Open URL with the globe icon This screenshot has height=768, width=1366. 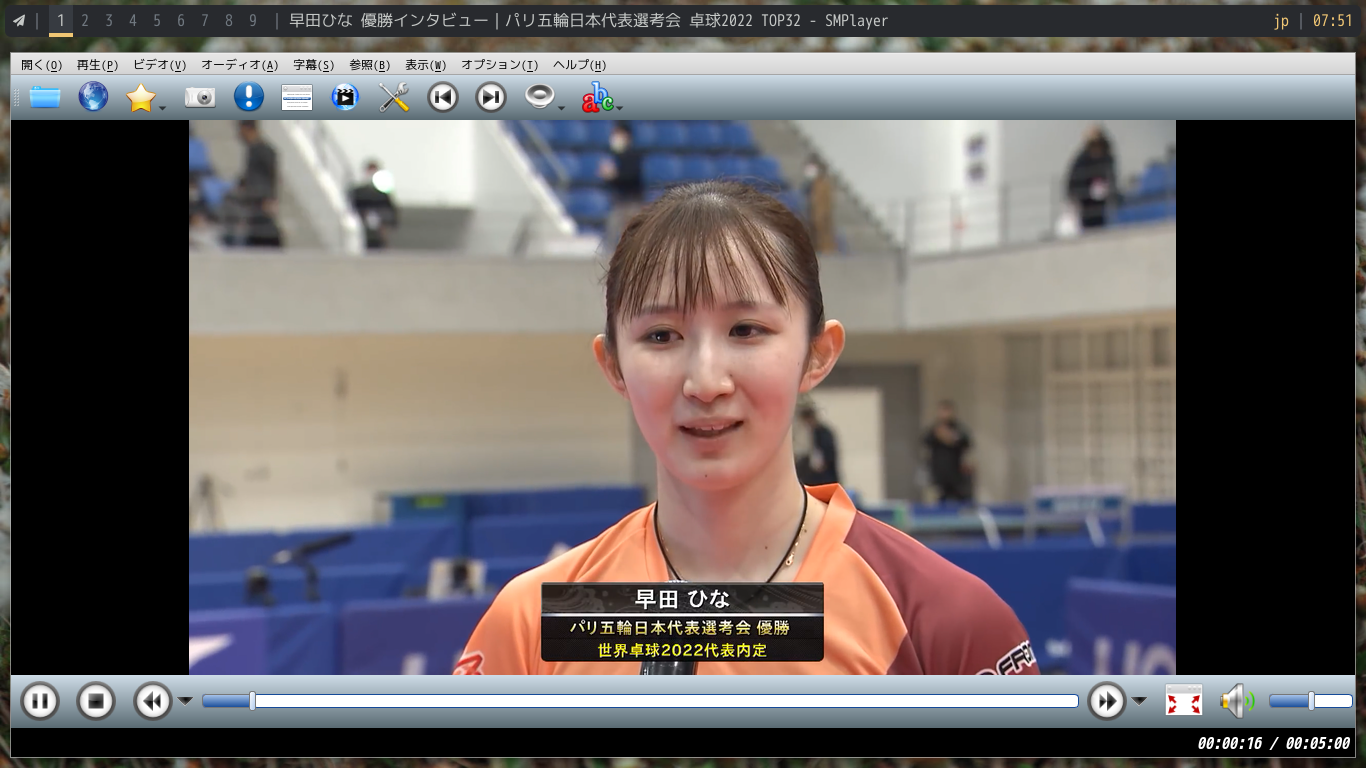[93, 97]
